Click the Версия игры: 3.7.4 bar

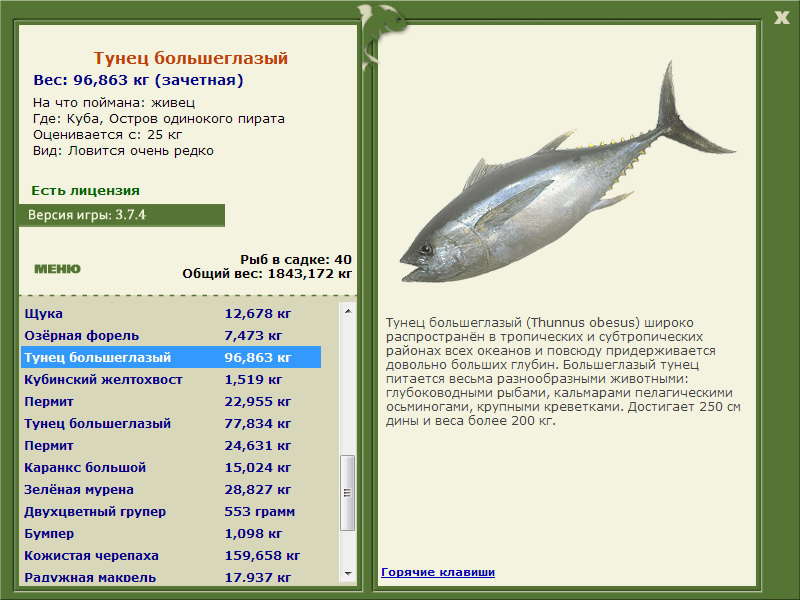121,215
